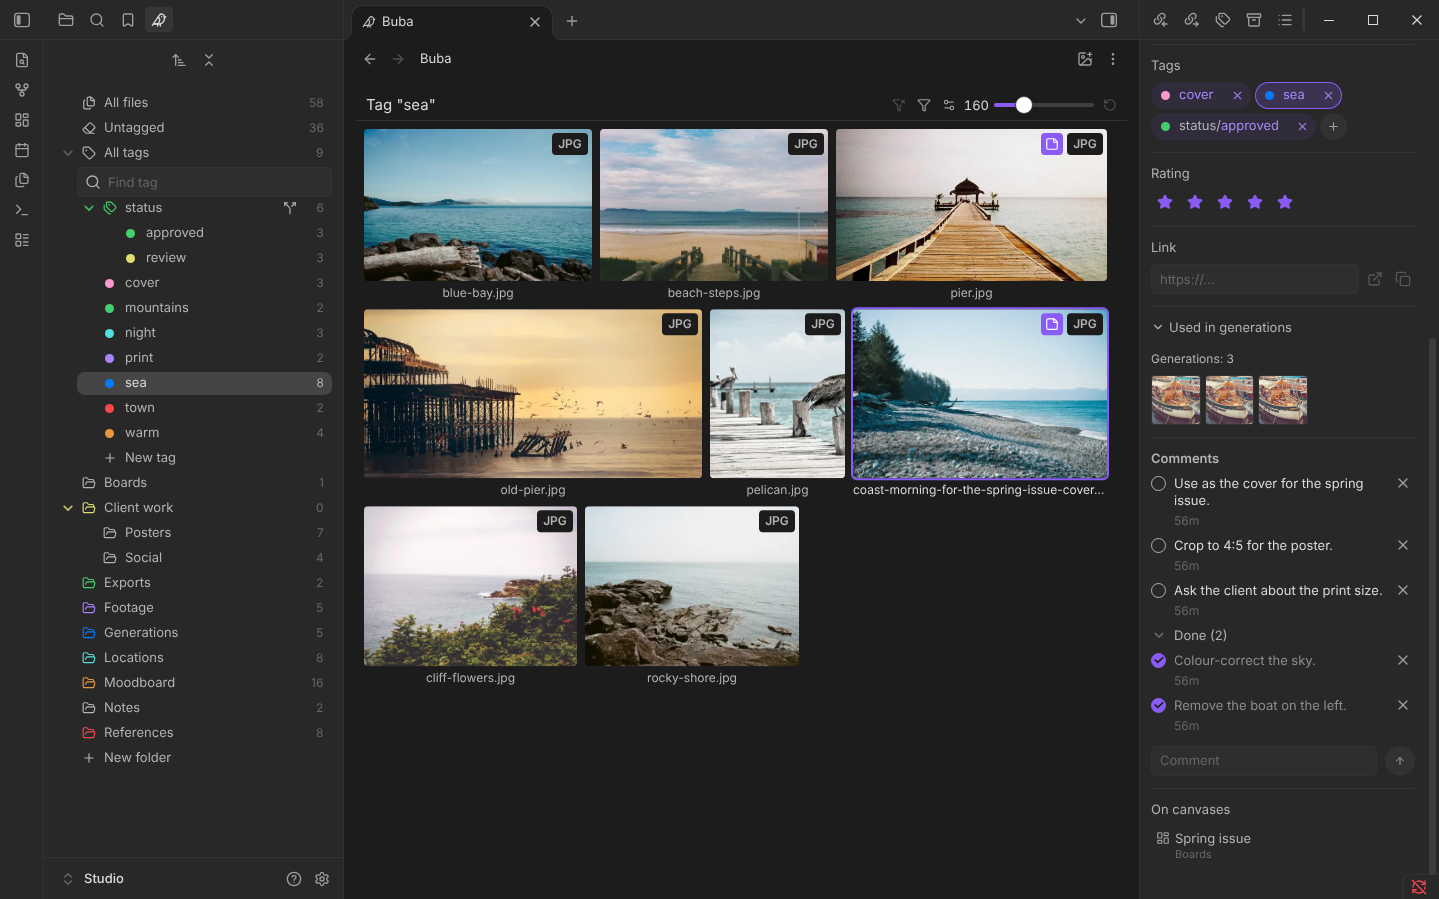Reset the thumbnail size icon
The height and width of the screenshot is (899, 1439).
point(1110,105)
